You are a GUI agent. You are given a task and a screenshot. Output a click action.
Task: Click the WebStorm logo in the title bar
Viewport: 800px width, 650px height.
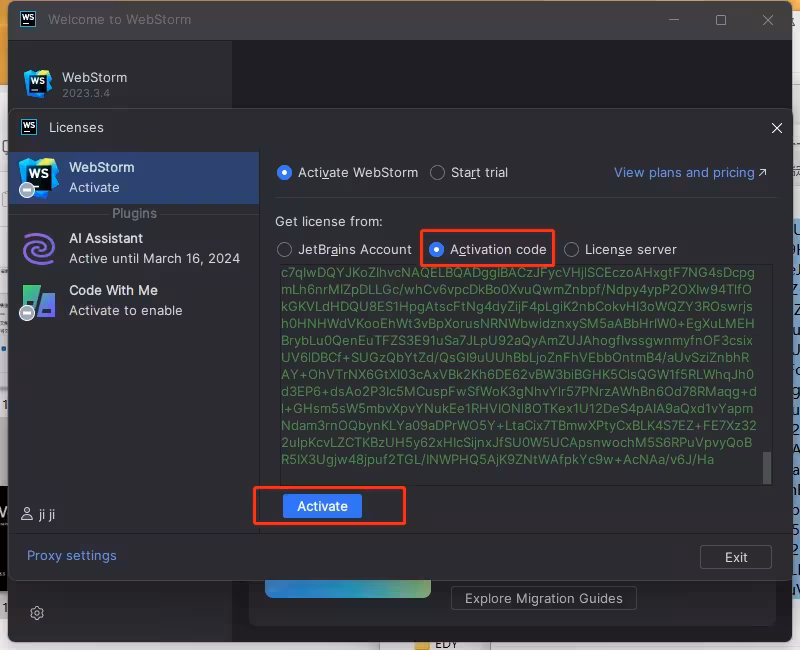pos(28,19)
